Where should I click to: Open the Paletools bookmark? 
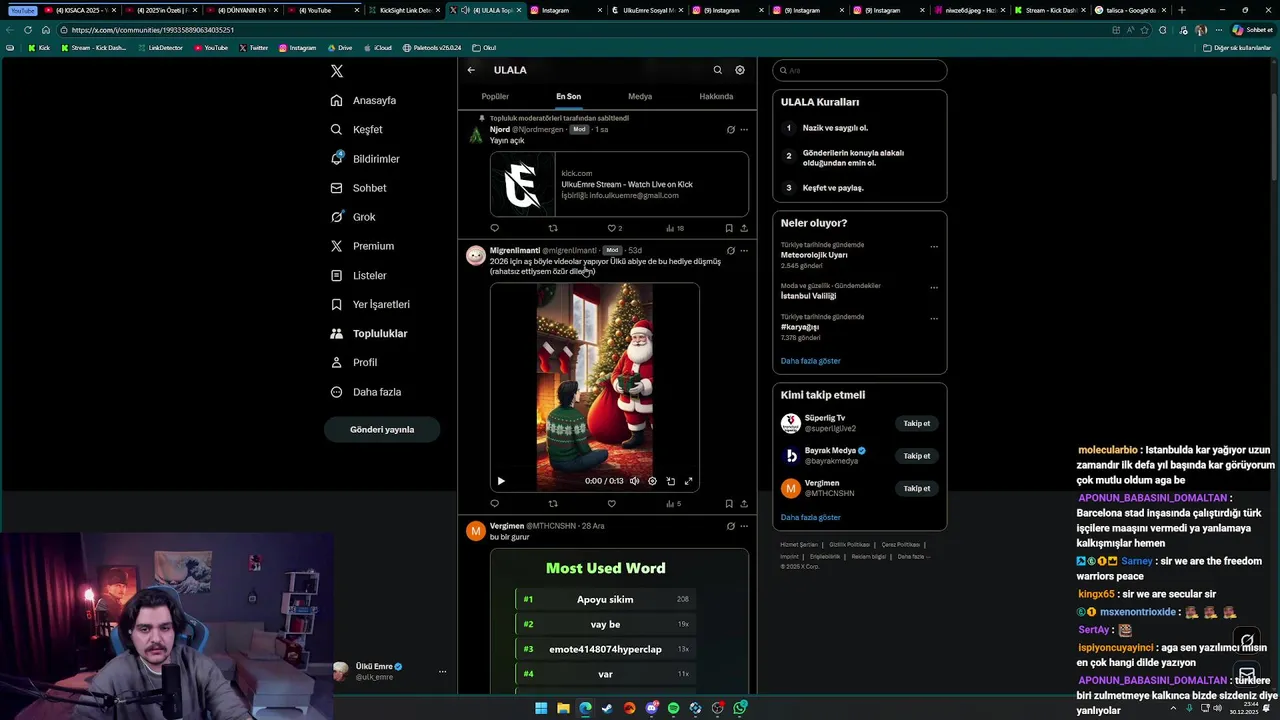(431, 48)
